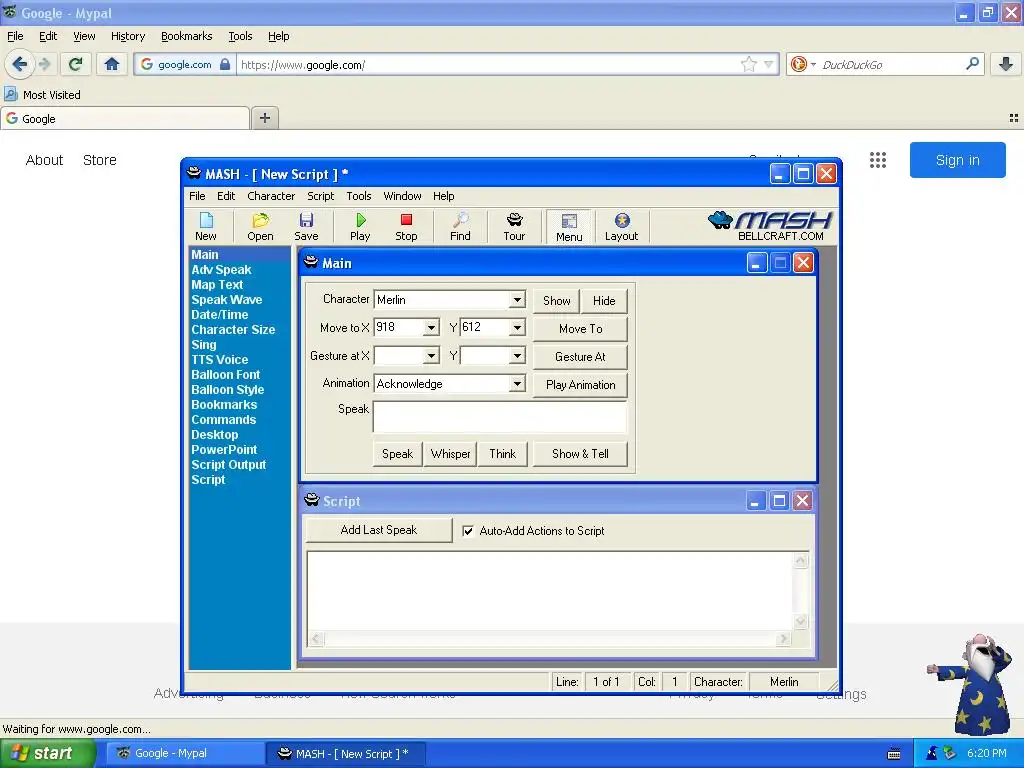Screen dimensions: 1024x768
Task: Select PowerPoint in the sidebar
Action: [x=224, y=450]
